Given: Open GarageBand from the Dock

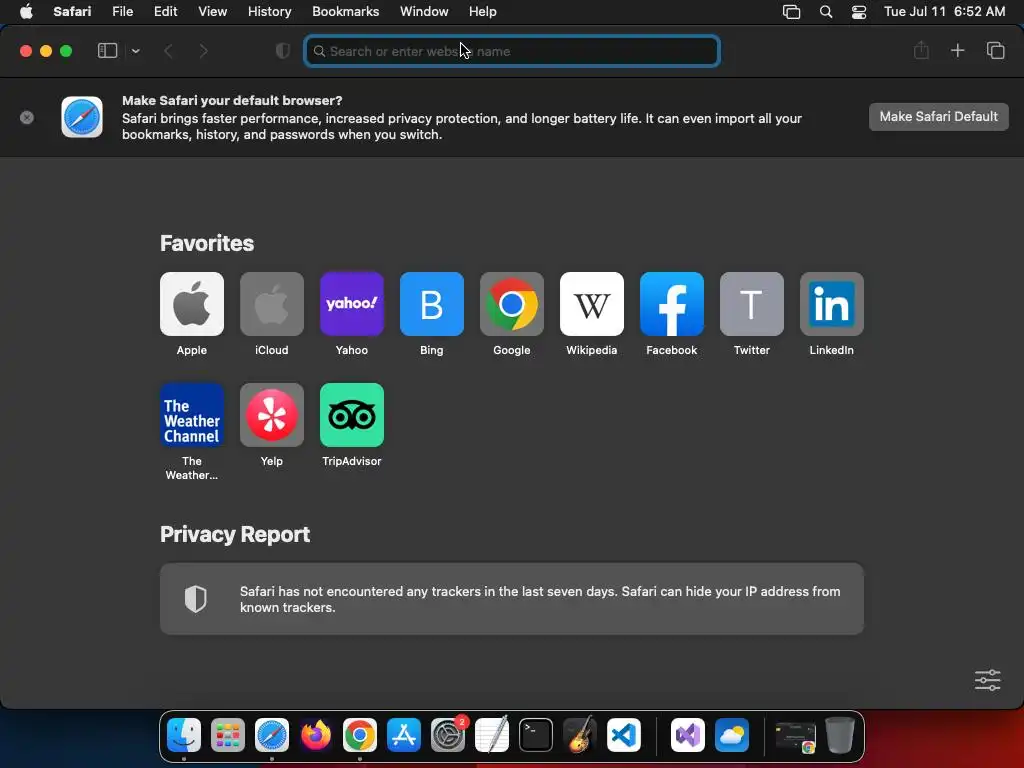Looking at the screenshot, I should pos(580,735).
